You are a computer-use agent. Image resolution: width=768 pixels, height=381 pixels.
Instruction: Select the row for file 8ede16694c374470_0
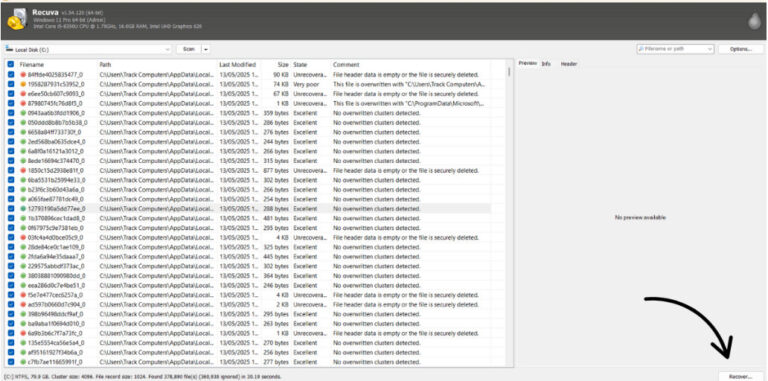[248, 161]
